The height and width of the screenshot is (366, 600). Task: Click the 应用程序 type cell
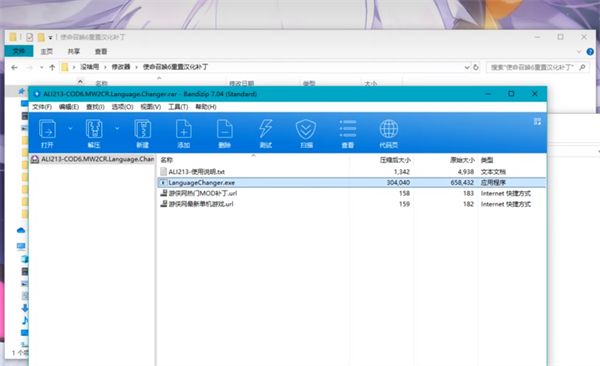point(493,183)
